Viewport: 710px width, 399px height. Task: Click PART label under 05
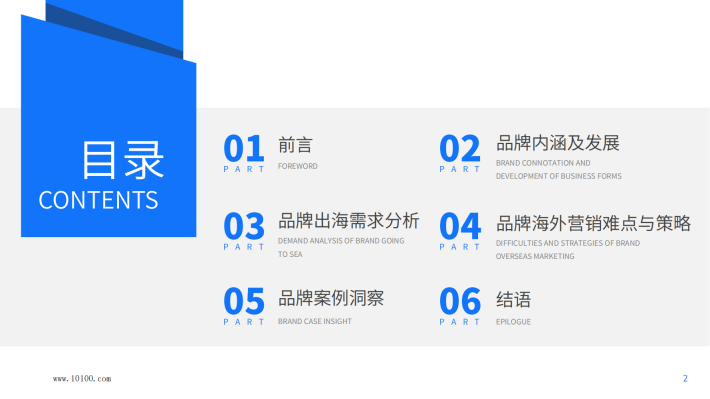coord(244,322)
